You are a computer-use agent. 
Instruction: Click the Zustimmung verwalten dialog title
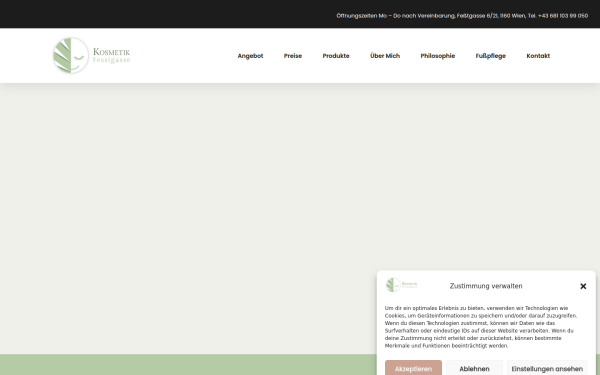coord(486,286)
